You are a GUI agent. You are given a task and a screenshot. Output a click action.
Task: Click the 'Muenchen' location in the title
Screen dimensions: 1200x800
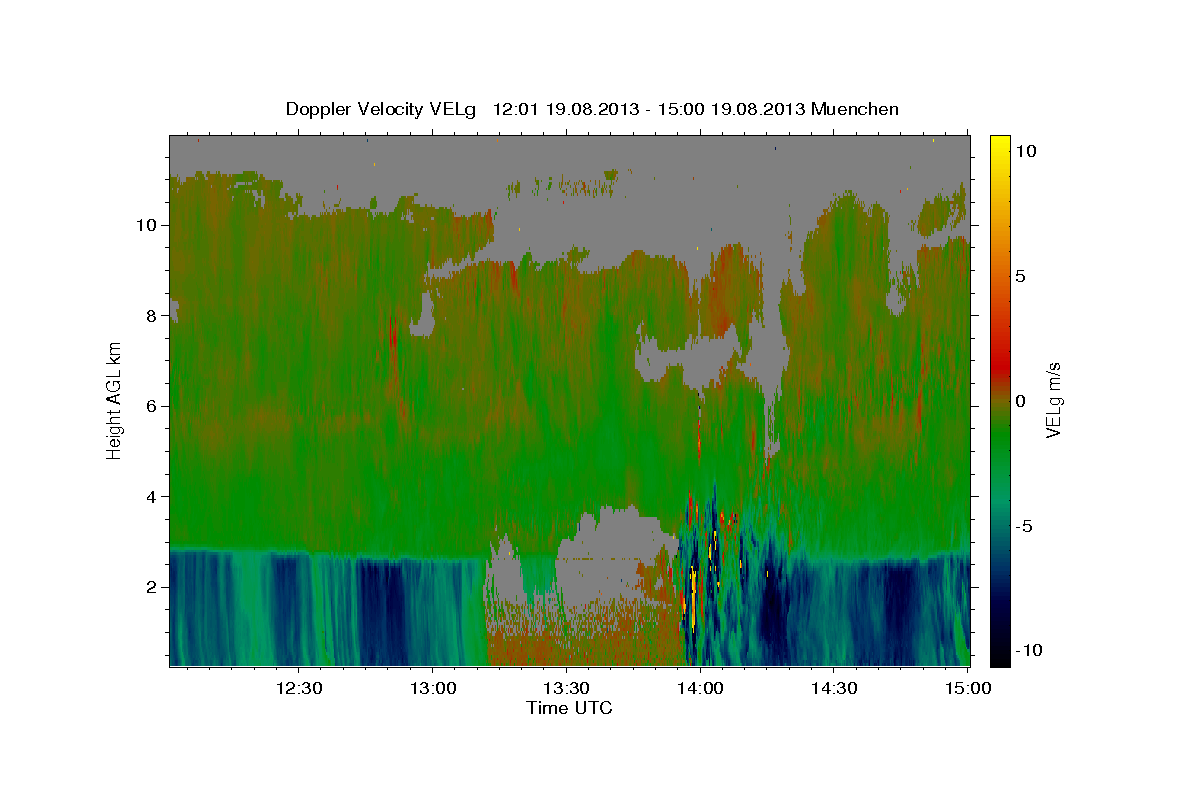855,109
